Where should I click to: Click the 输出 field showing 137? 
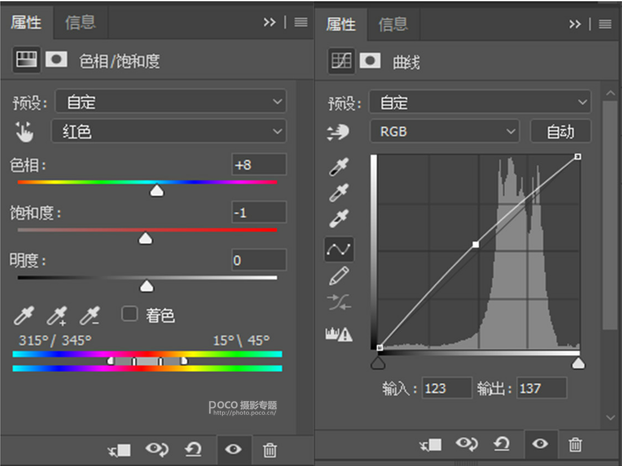tap(542, 388)
